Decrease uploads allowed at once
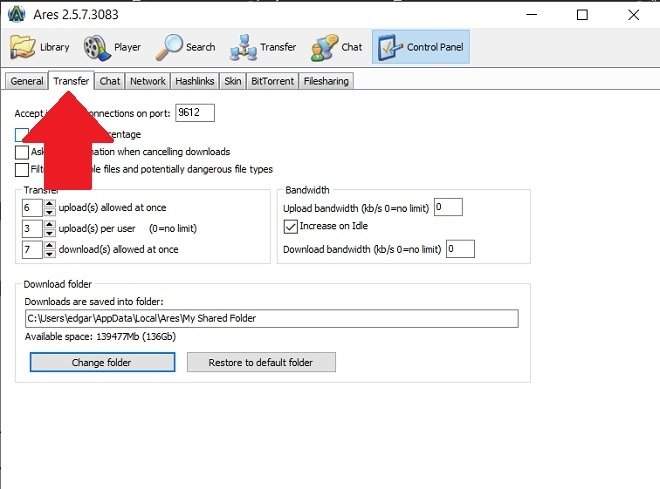Screen dimensions: 660x489 point(50,212)
